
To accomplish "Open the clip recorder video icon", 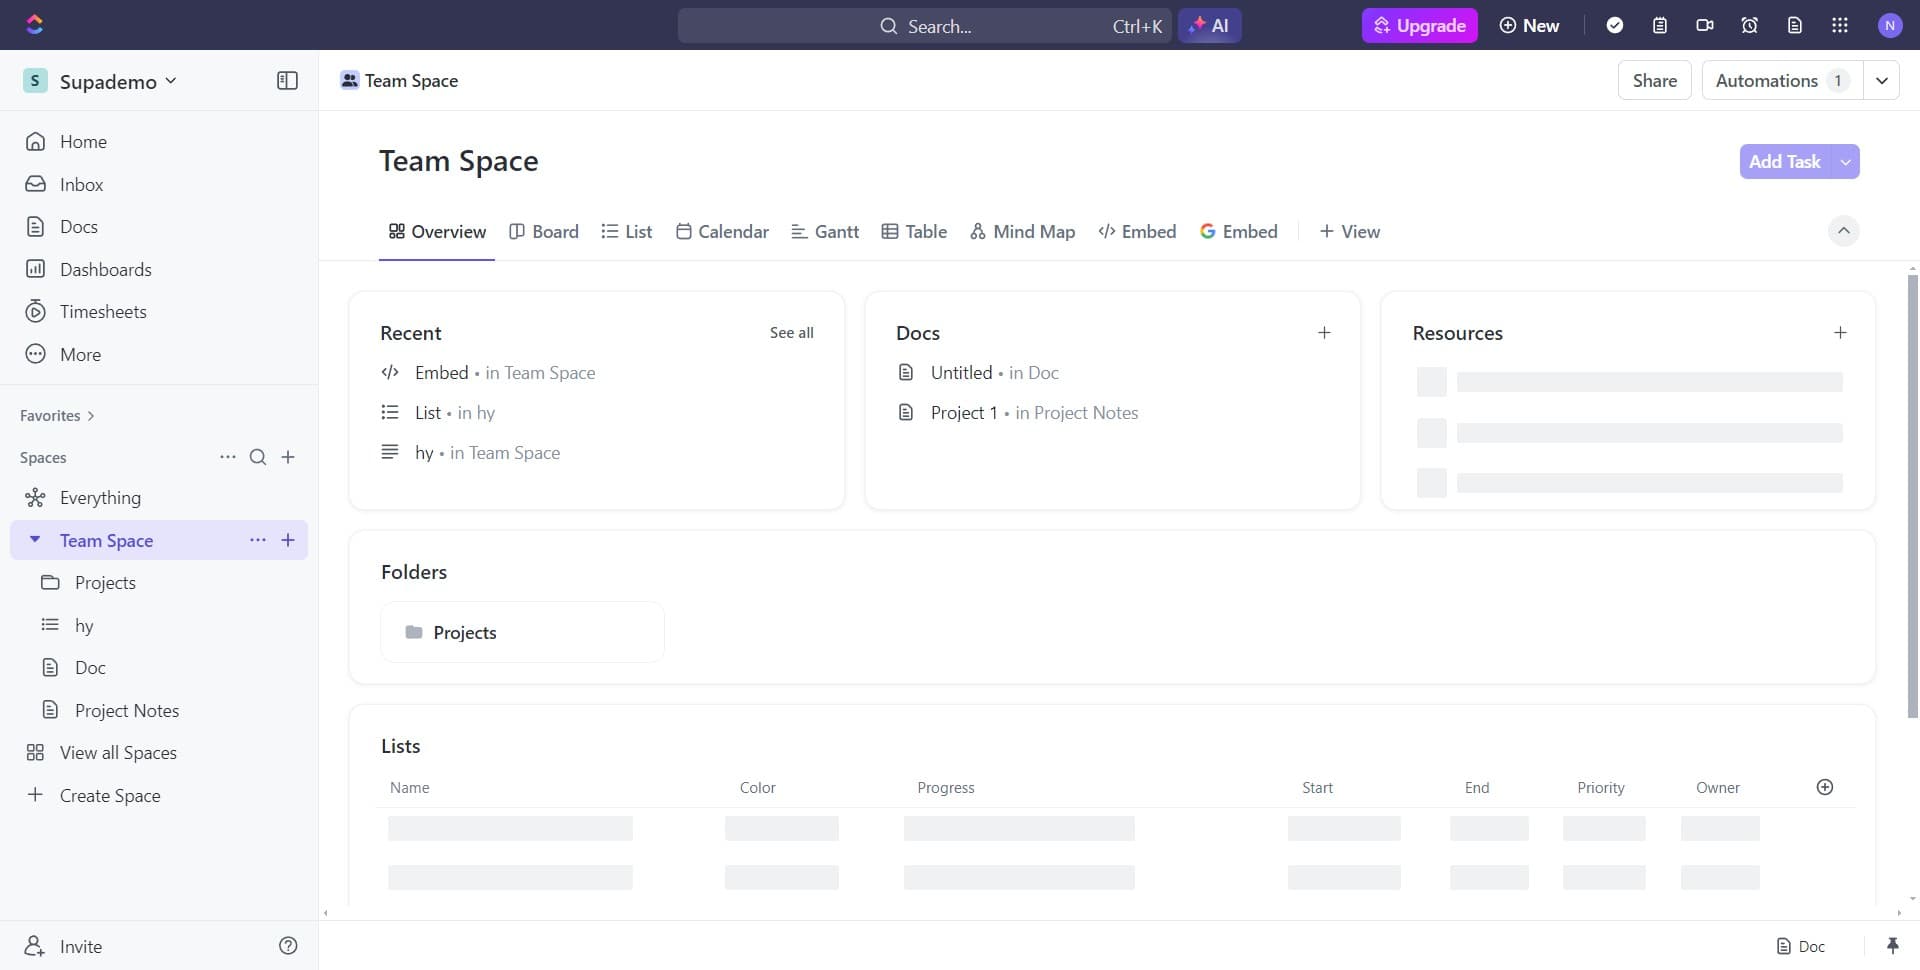I will tap(1705, 25).
